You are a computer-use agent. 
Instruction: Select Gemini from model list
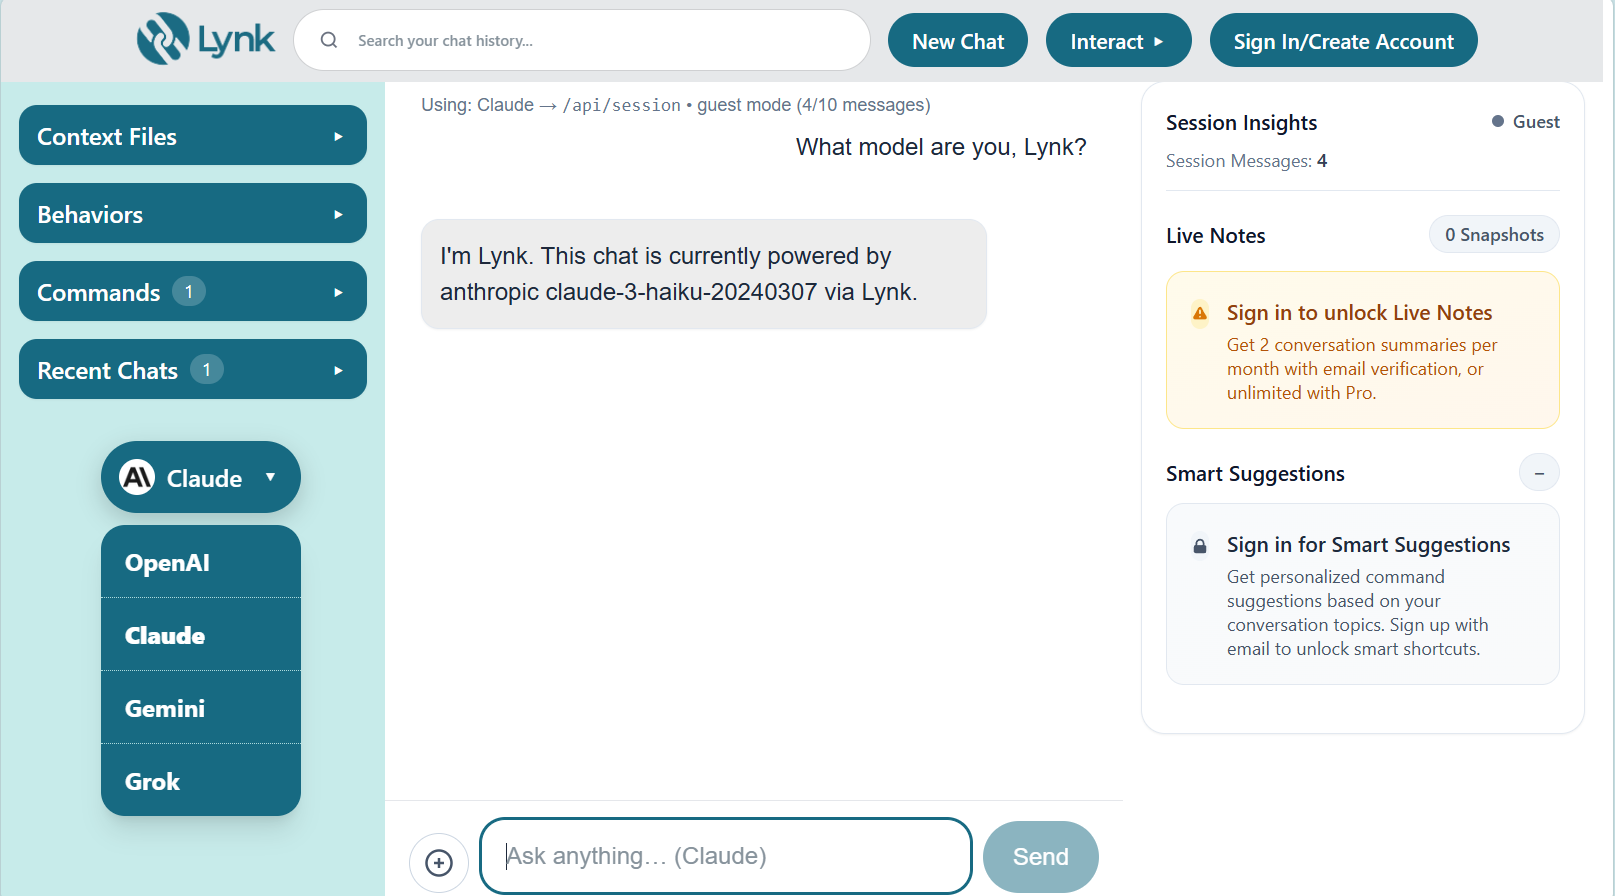click(x=201, y=708)
